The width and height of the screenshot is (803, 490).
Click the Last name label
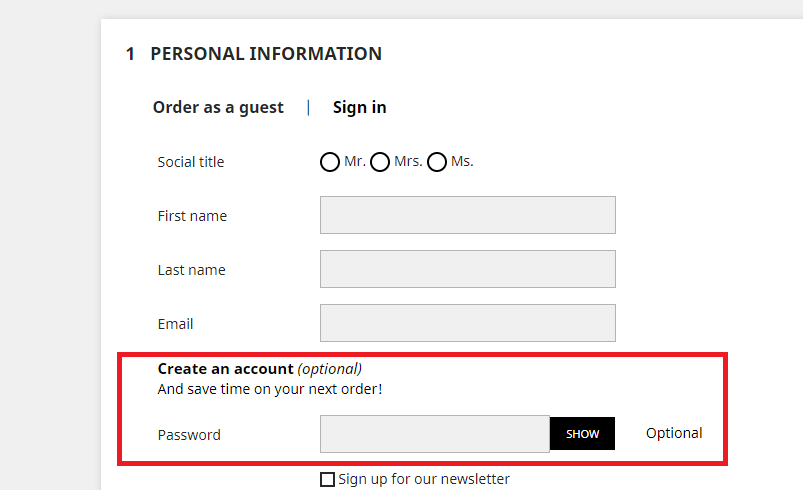[x=191, y=270]
